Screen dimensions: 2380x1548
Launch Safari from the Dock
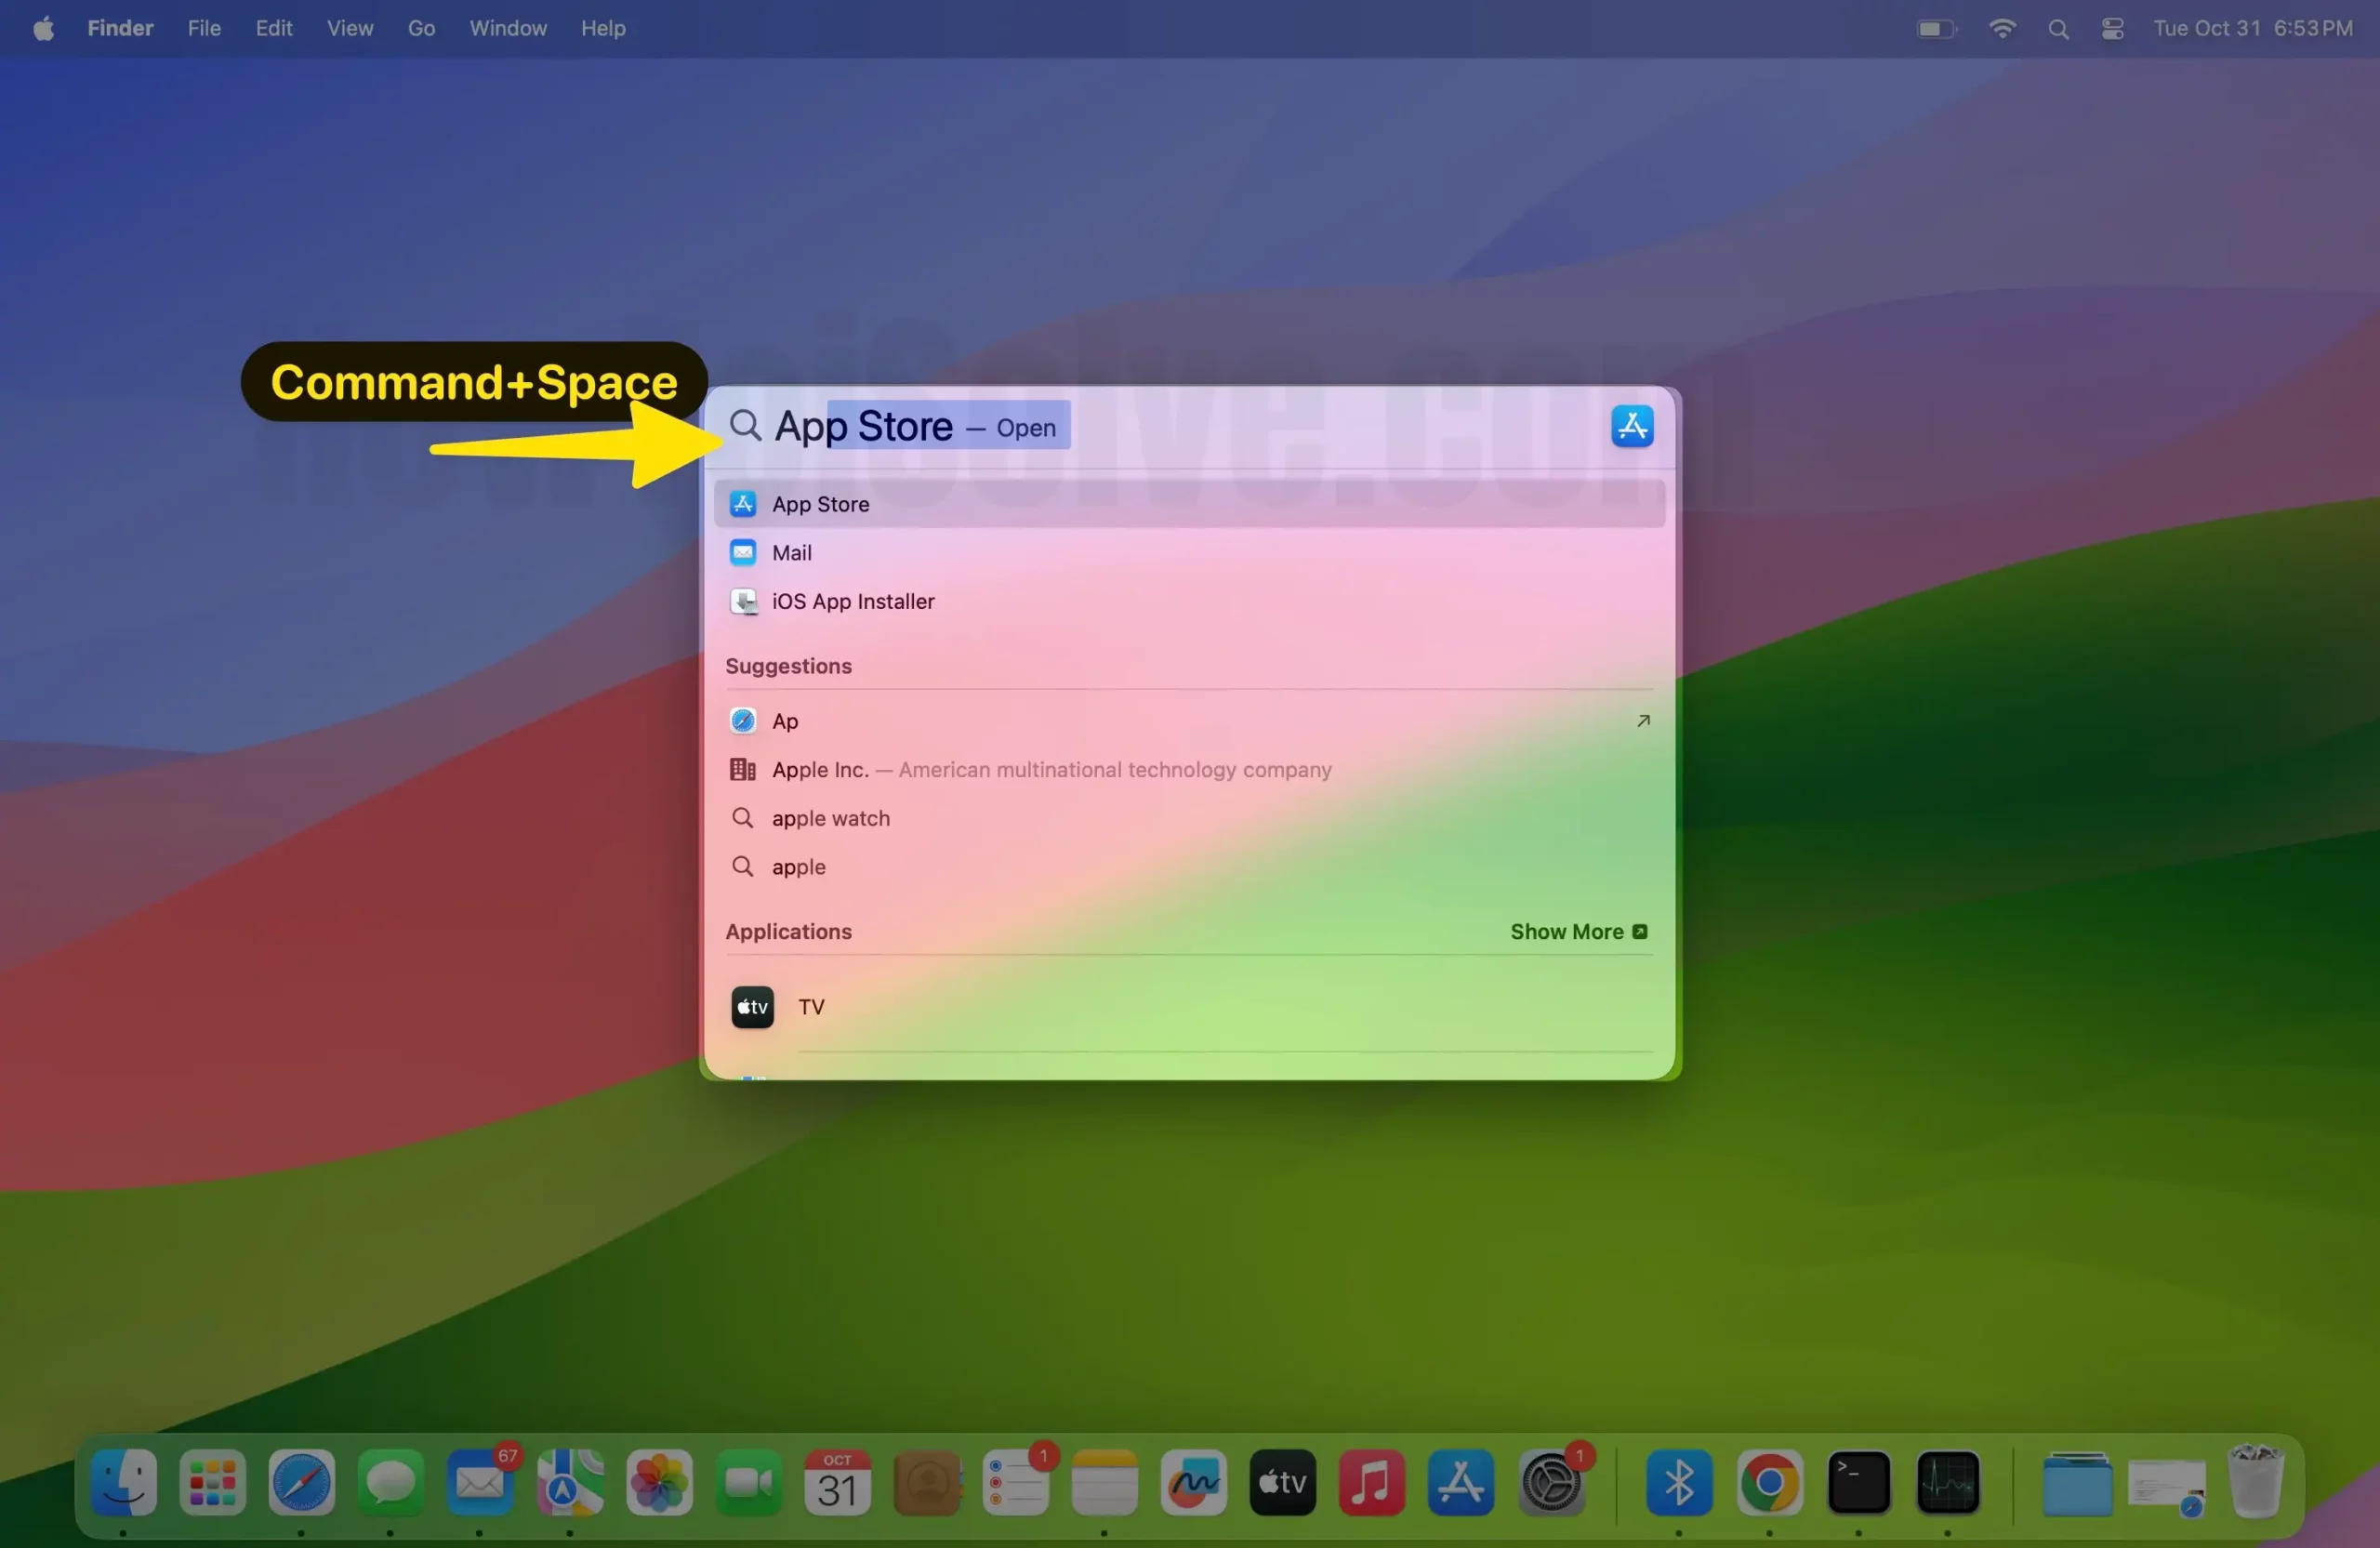301,1482
